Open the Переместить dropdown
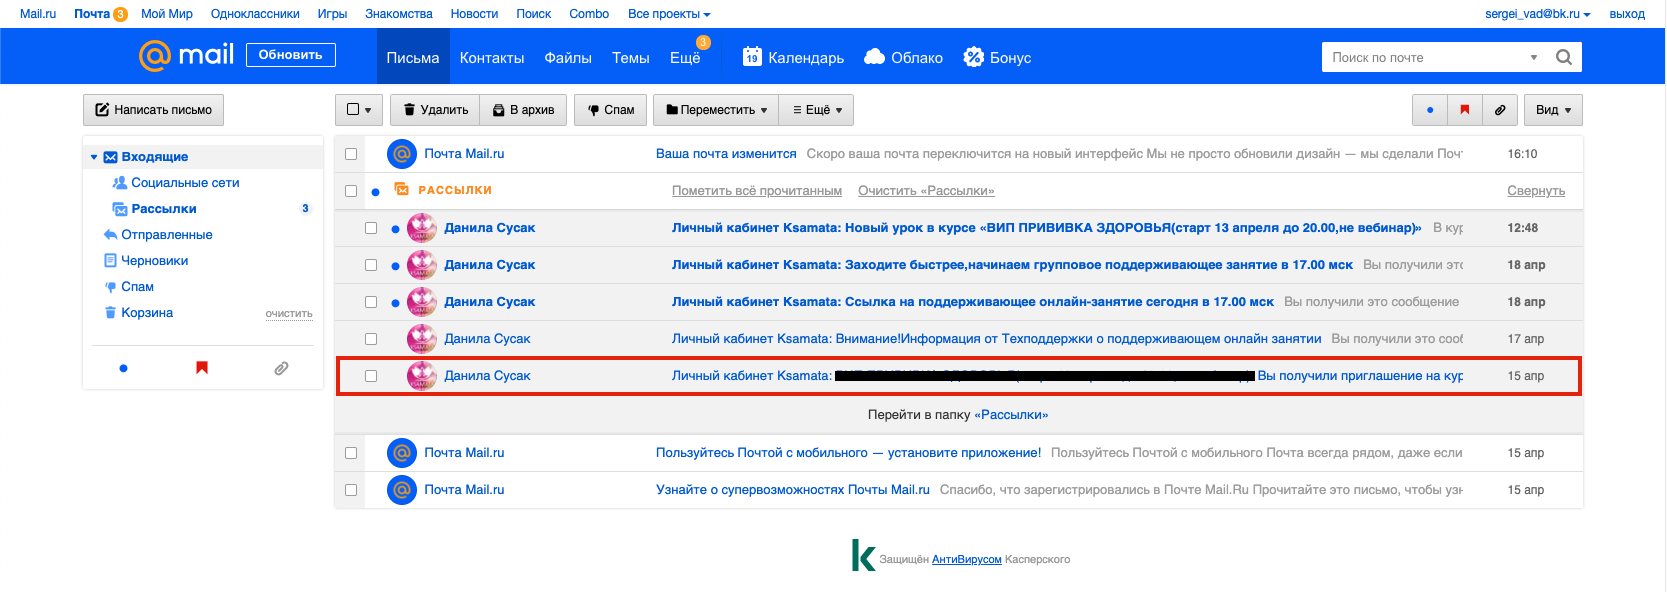Image resolution: width=1667 pixels, height=592 pixels. click(717, 110)
